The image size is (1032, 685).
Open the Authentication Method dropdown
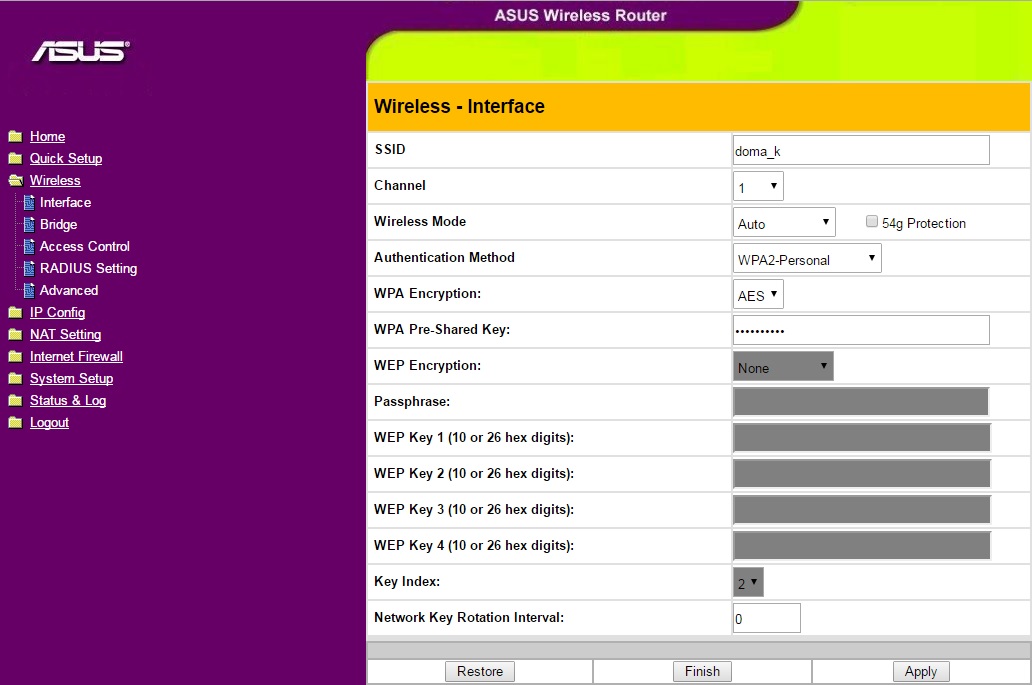click(807, 259)
